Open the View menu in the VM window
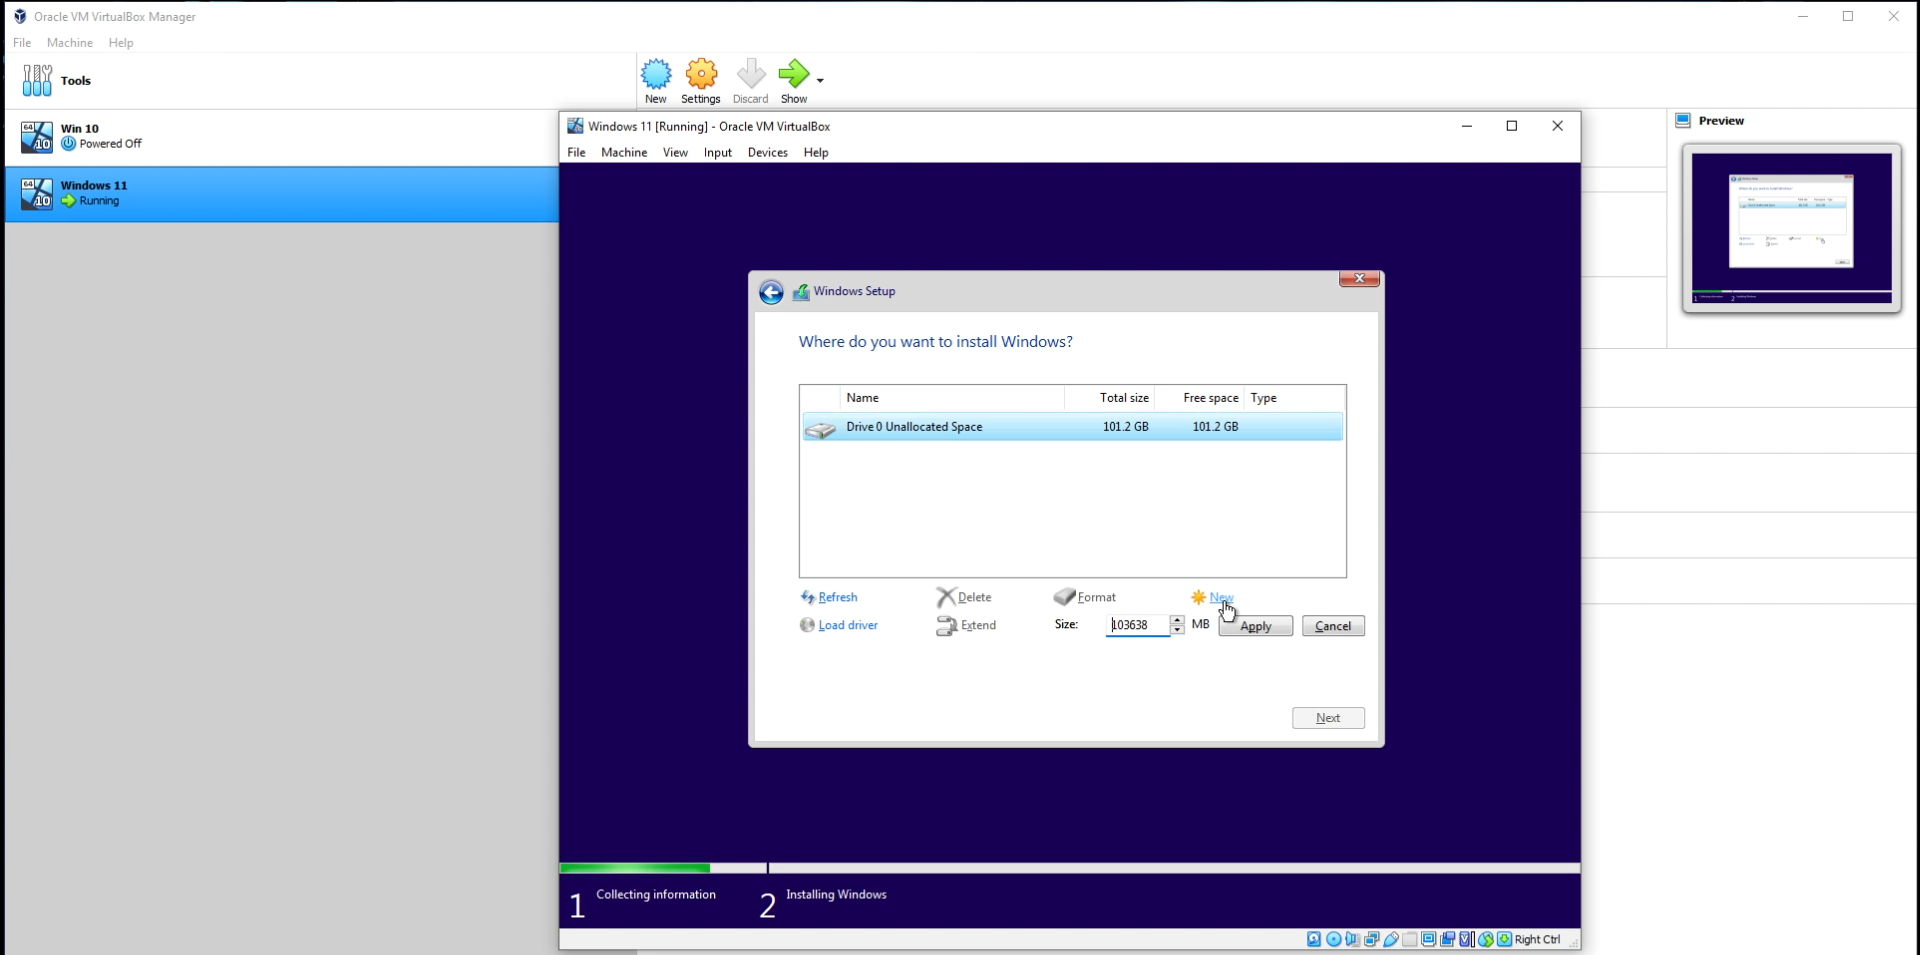1920x955 pixels. pos(675,153)
